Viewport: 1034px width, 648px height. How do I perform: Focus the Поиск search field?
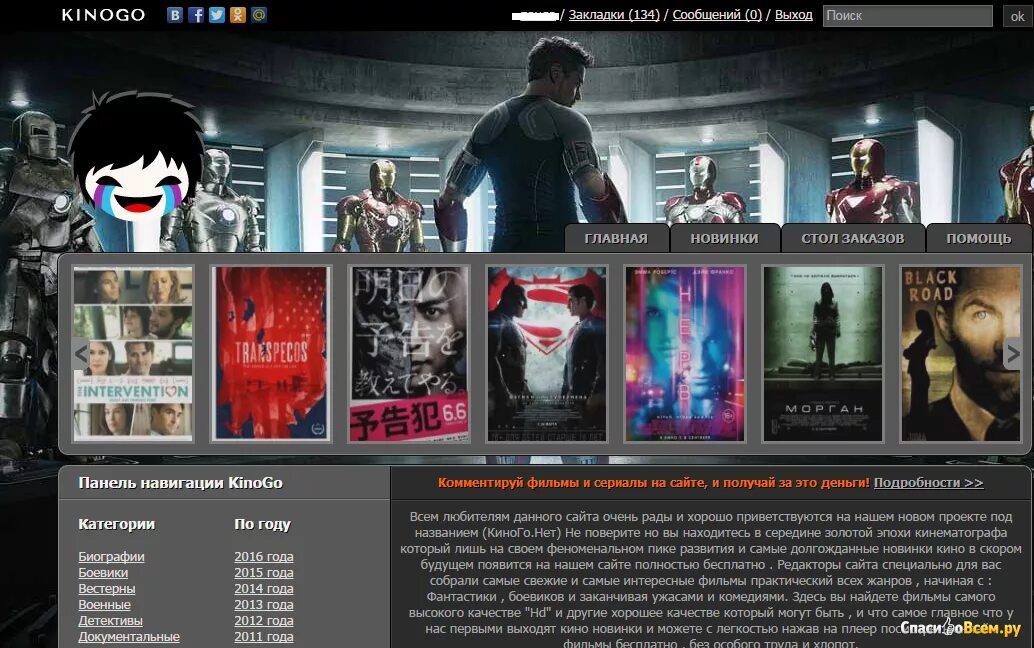point(907,16)
